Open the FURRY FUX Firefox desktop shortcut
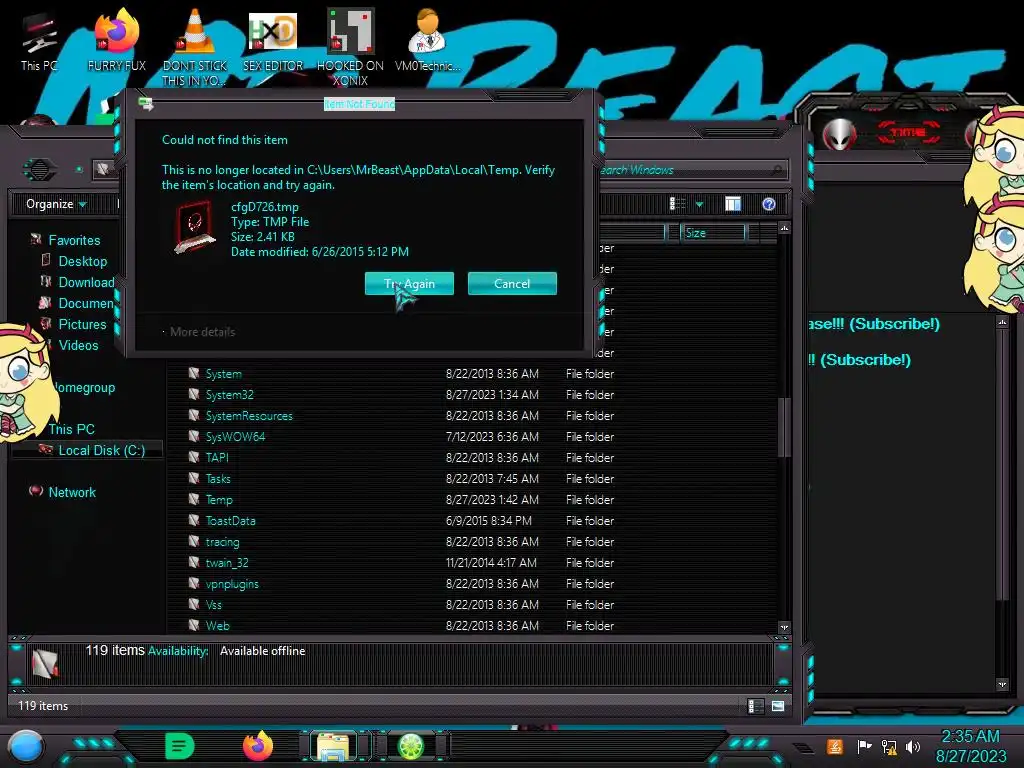1024x768 pixels. point(117,40)
